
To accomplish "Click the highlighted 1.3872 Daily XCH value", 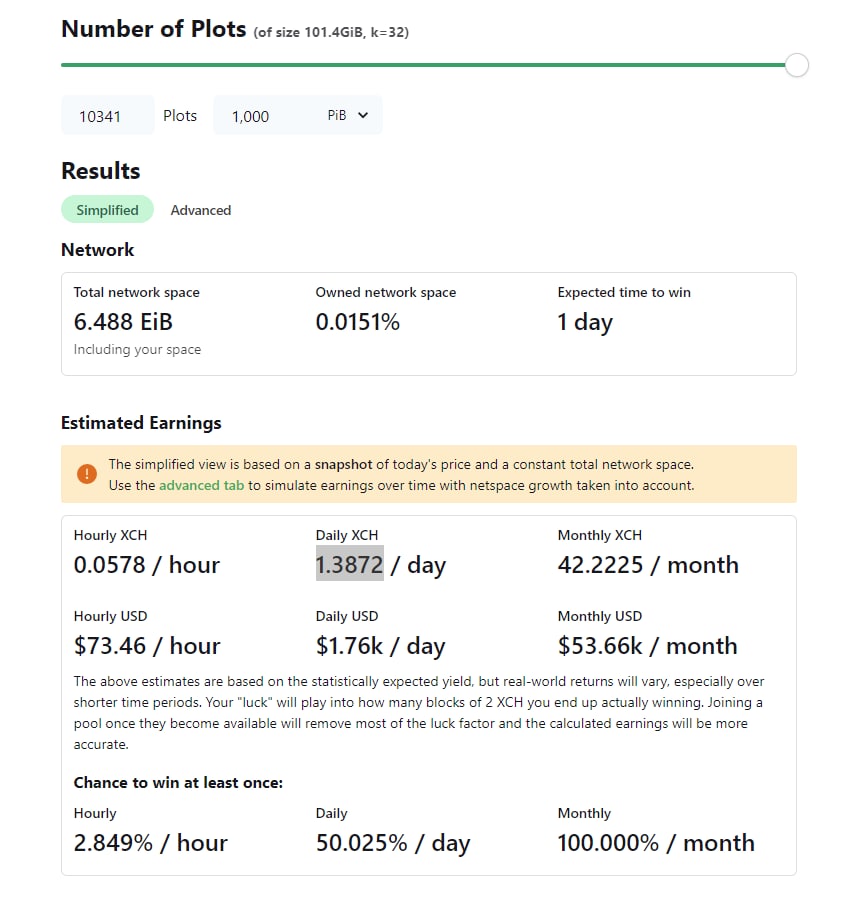I will click(349, 565).
